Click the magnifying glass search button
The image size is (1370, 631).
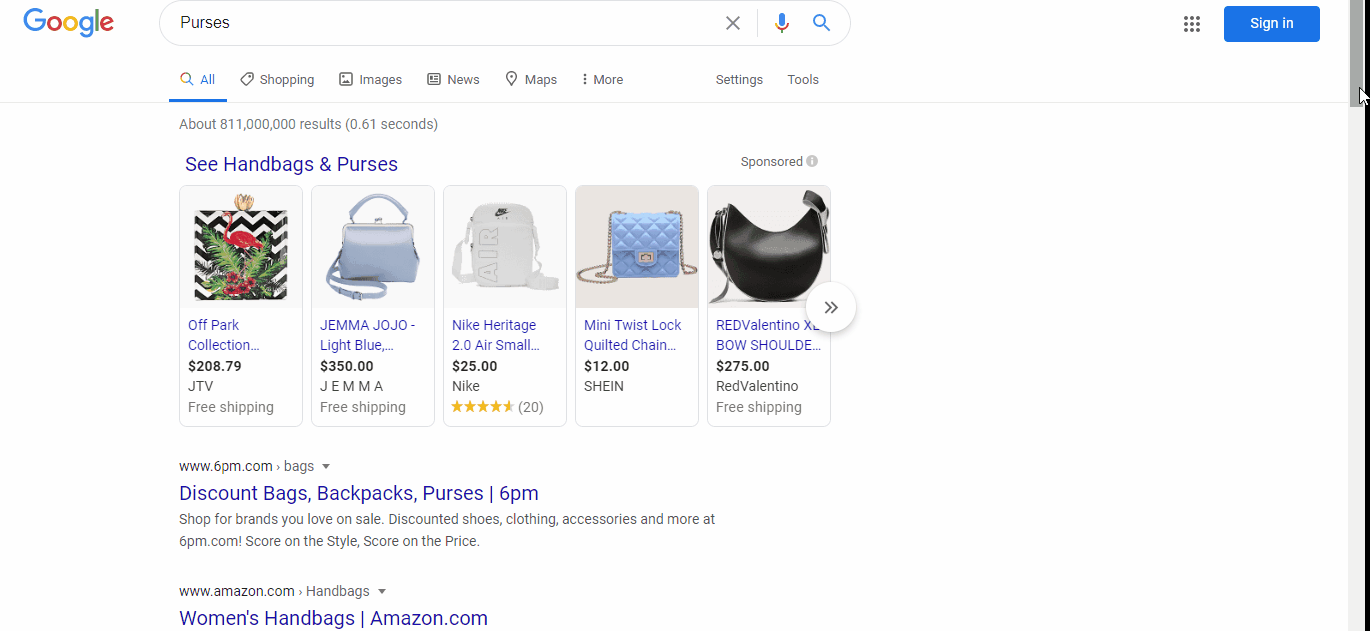(821, 23)
